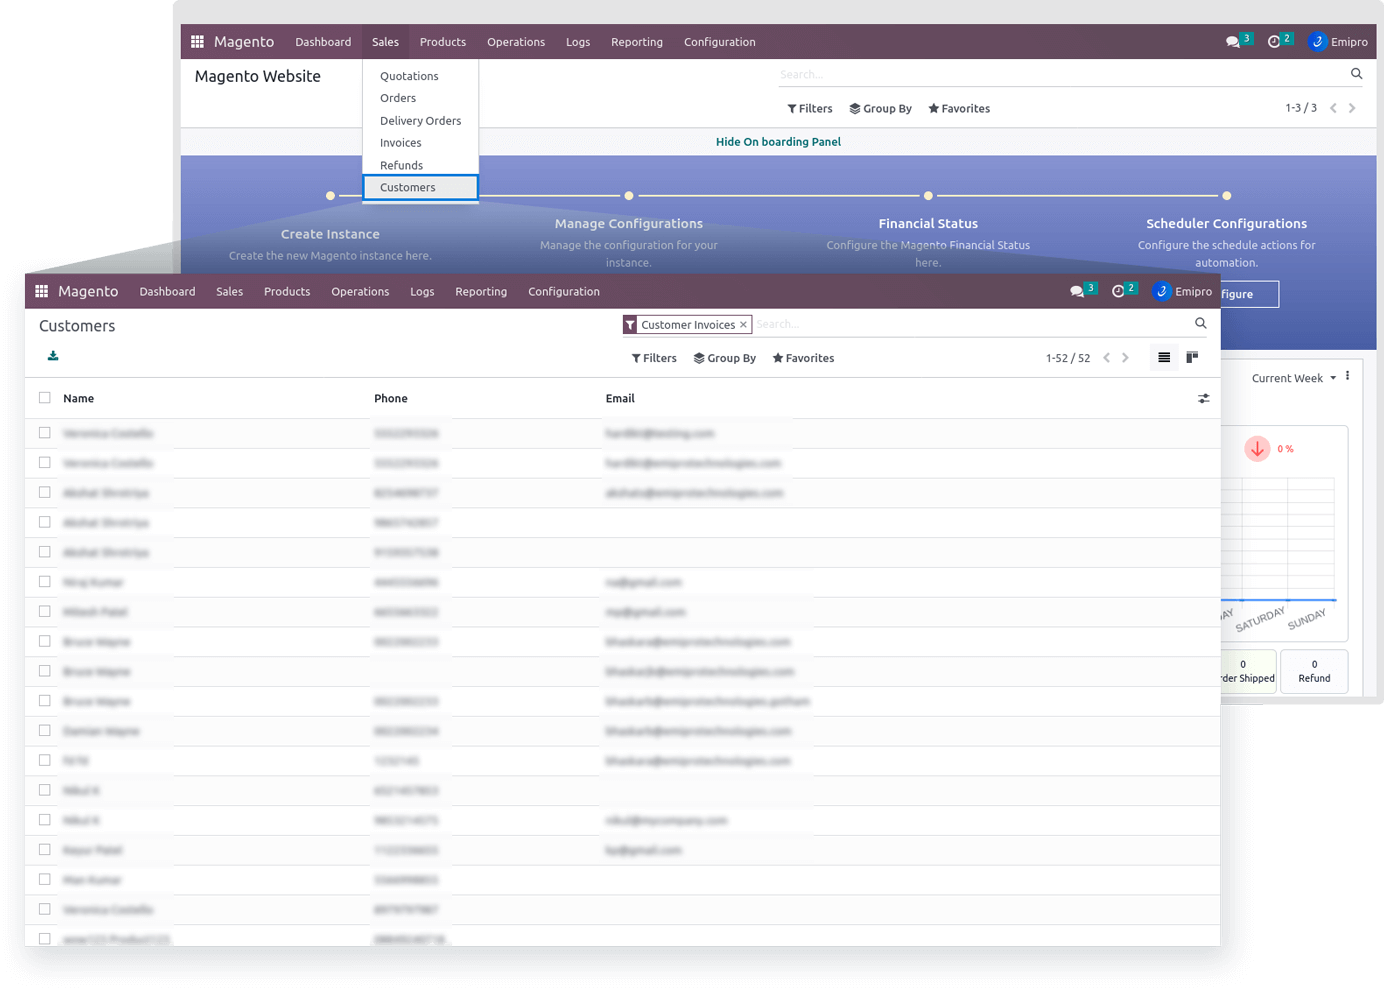Open the column options adjust icon
This screenshot has height=993, width=1384.
click(x=1203, y=398)
